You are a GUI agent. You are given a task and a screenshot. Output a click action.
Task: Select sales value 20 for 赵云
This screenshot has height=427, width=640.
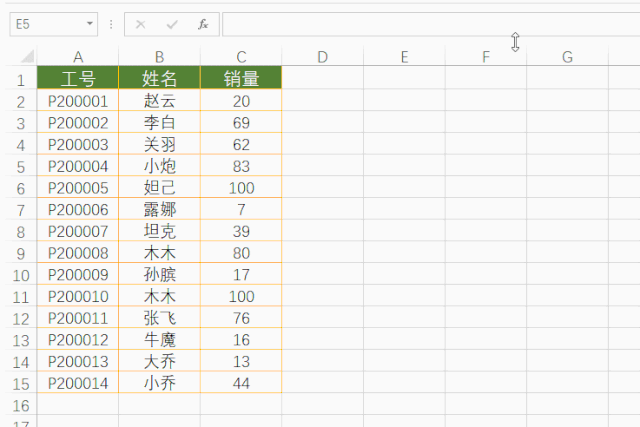point(241,100)
